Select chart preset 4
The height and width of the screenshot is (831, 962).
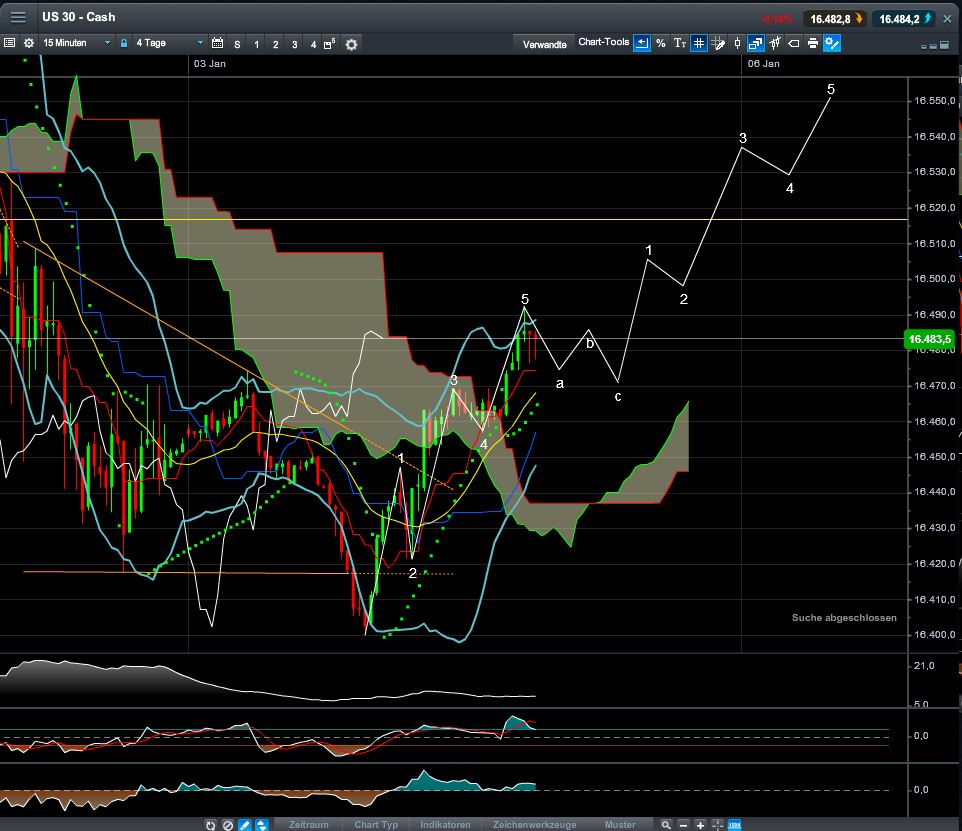[313, 44]
